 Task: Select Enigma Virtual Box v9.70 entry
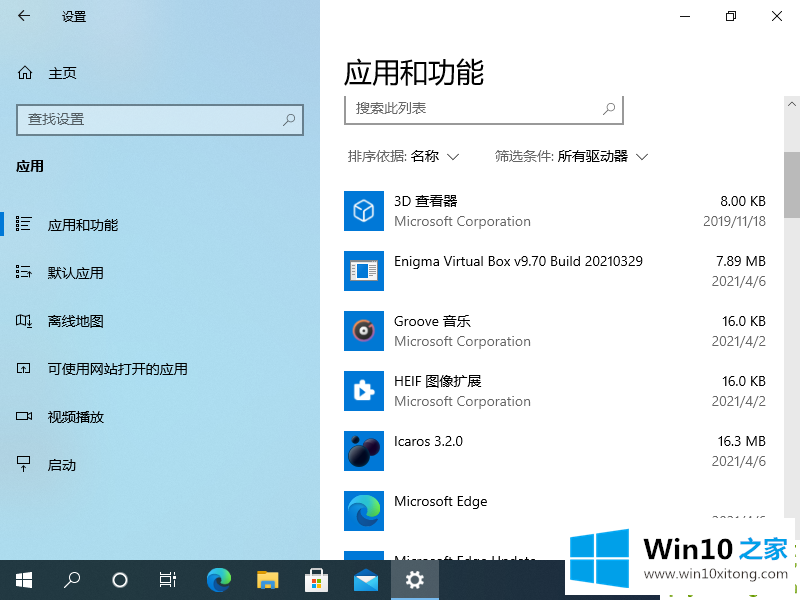tap(518, 261)
